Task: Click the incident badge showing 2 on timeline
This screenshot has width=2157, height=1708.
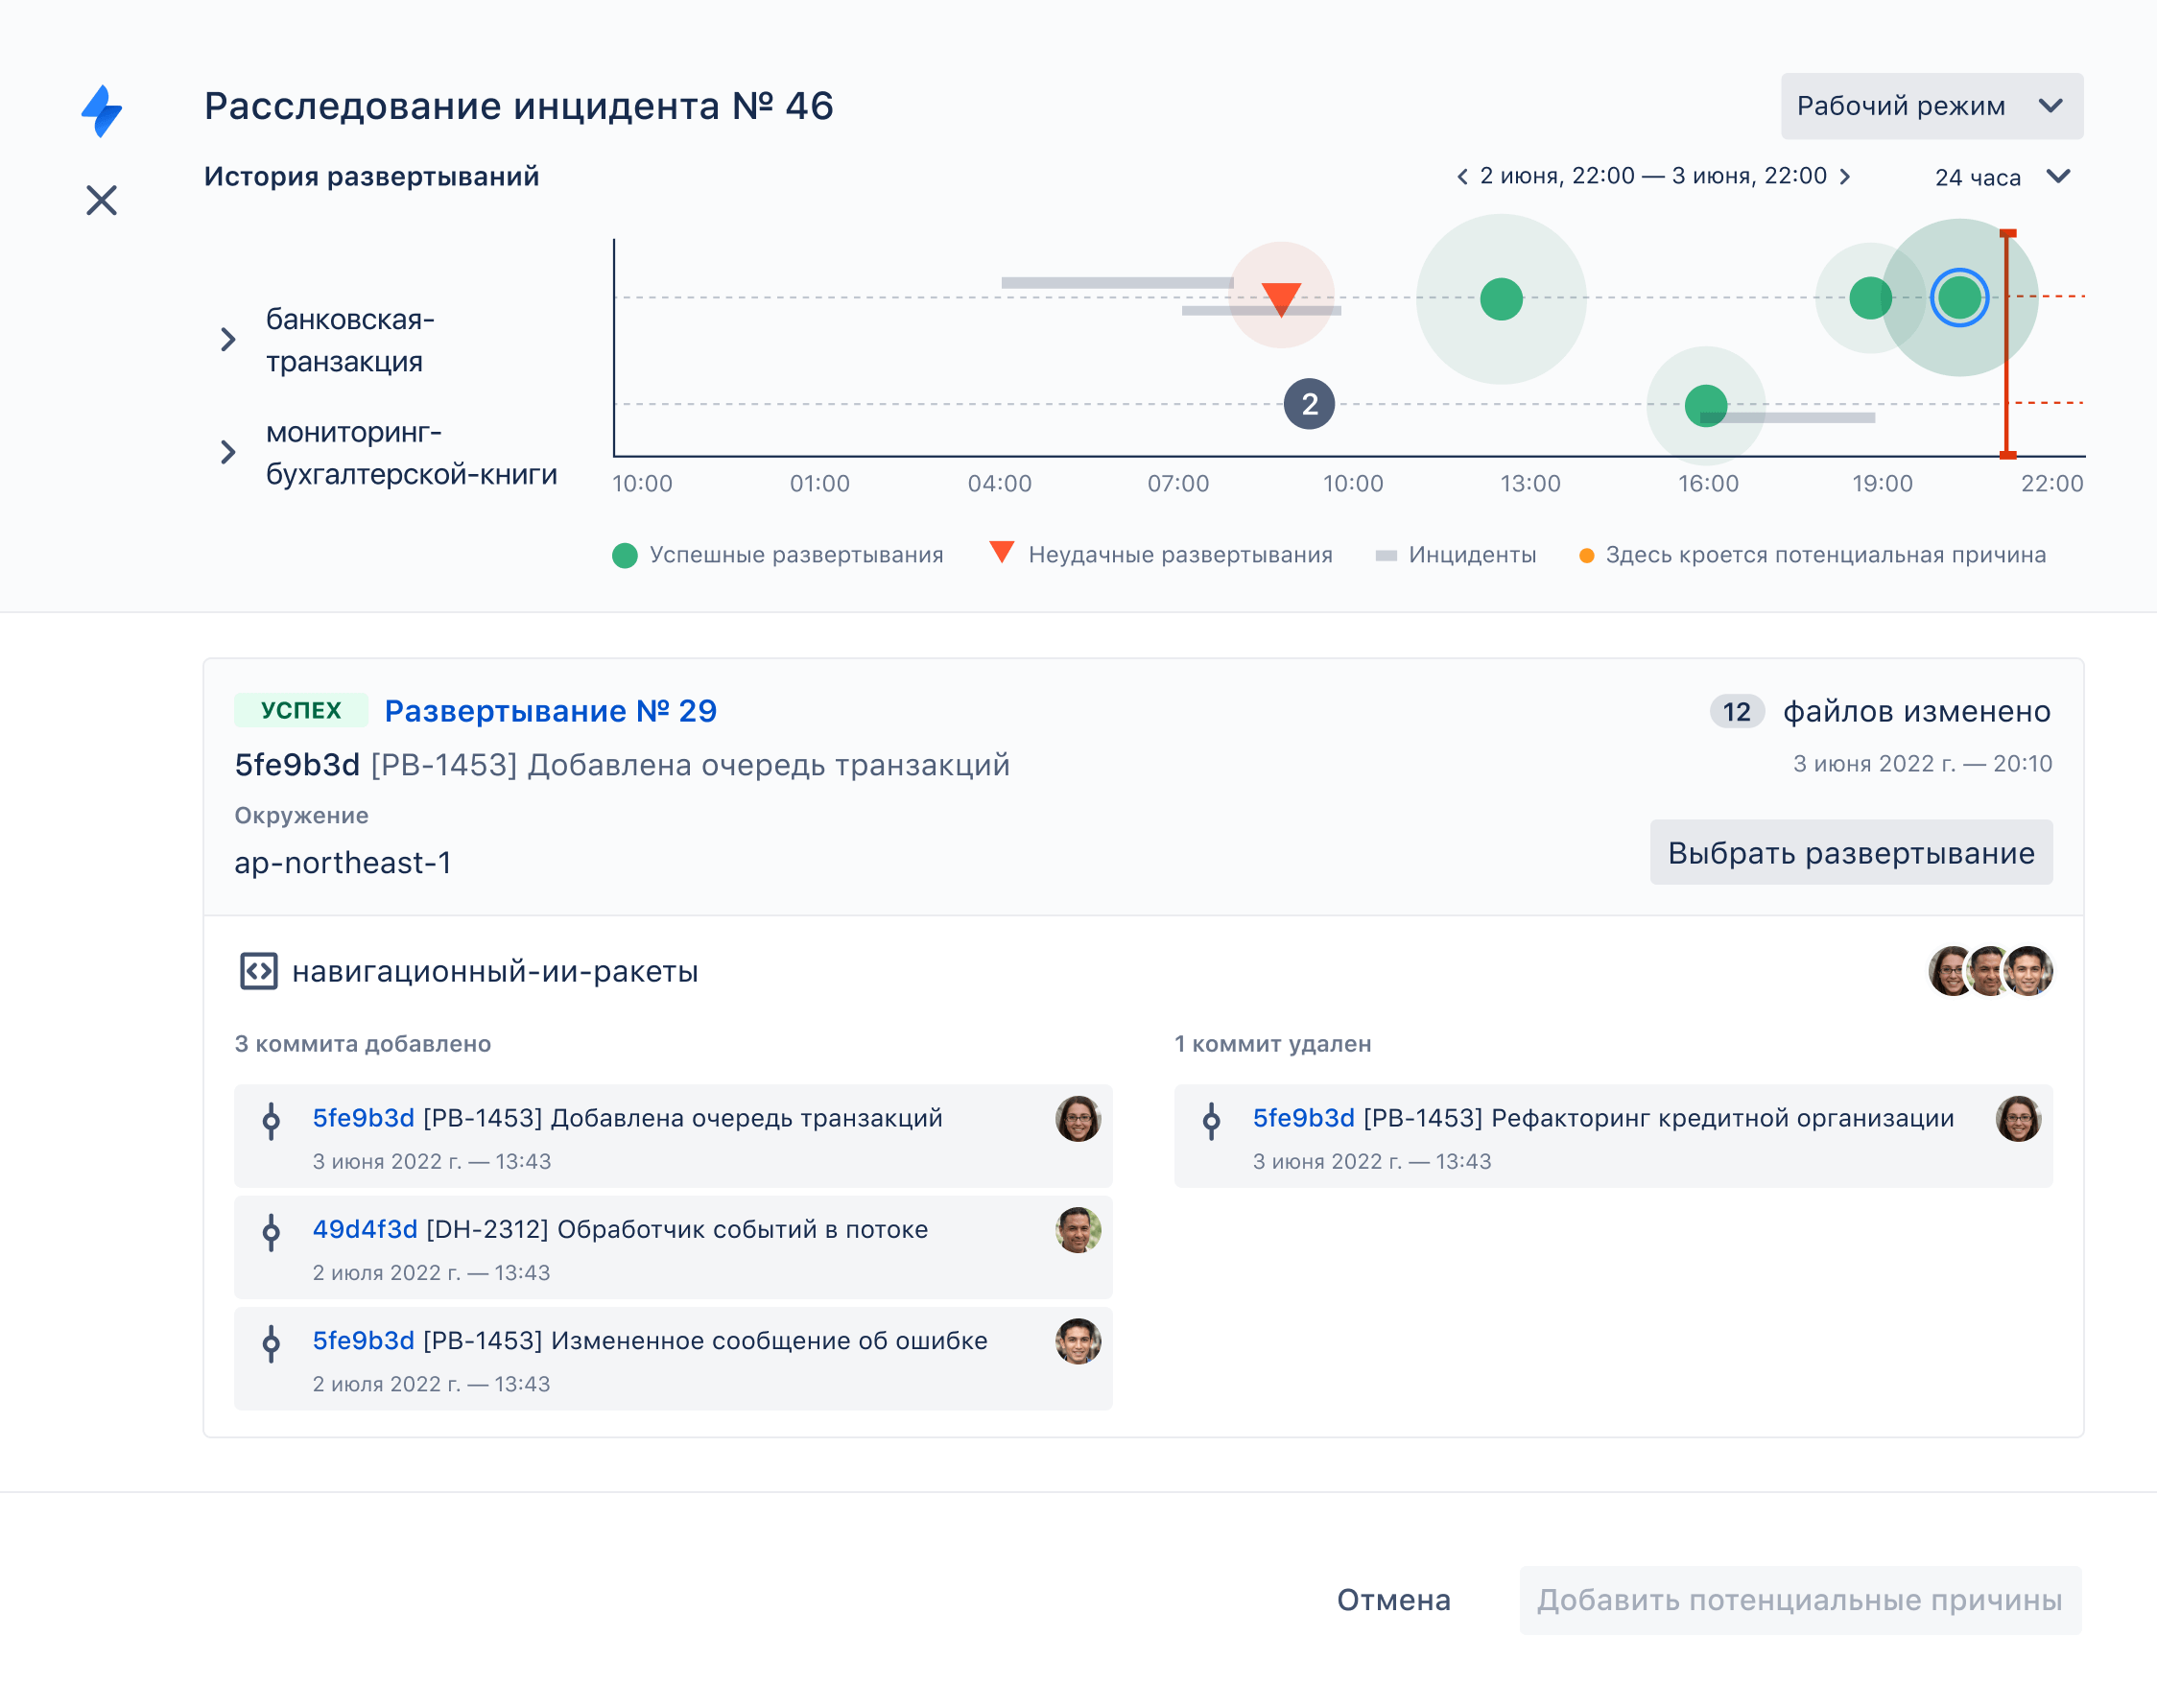Action: coord(1310,405)
